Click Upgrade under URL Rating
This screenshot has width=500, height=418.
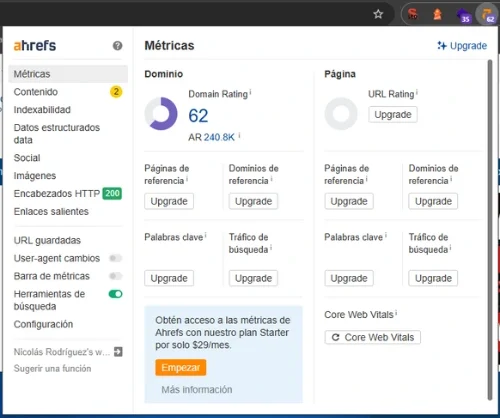(x=393, y=115)
